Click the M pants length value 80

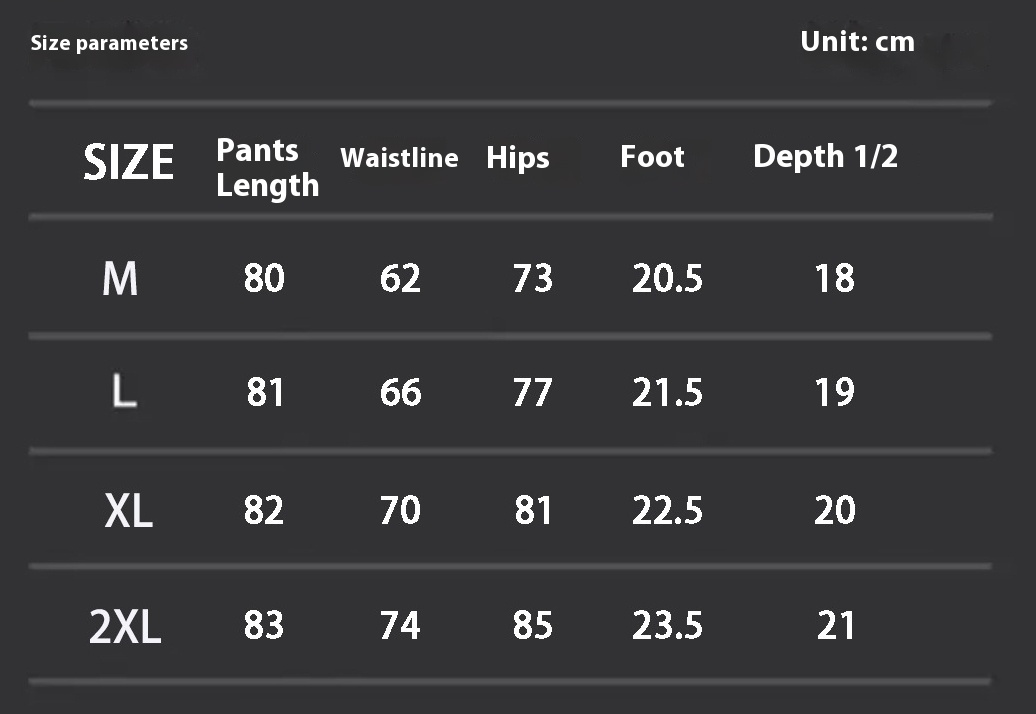click(264, 278)
